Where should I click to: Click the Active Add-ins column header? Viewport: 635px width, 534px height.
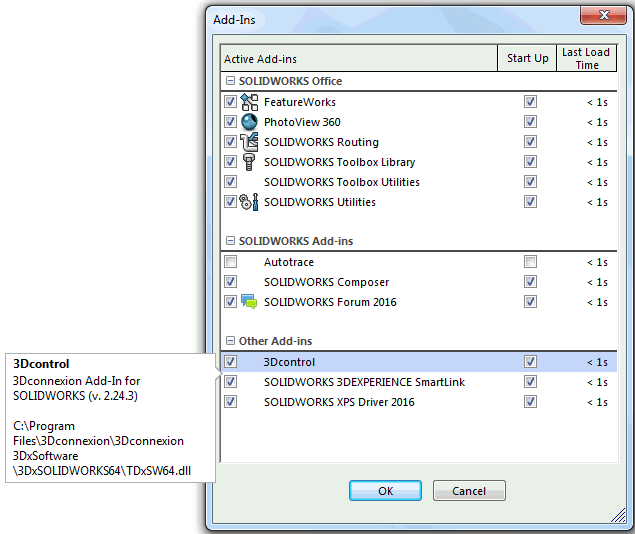[x=359, y=59]
